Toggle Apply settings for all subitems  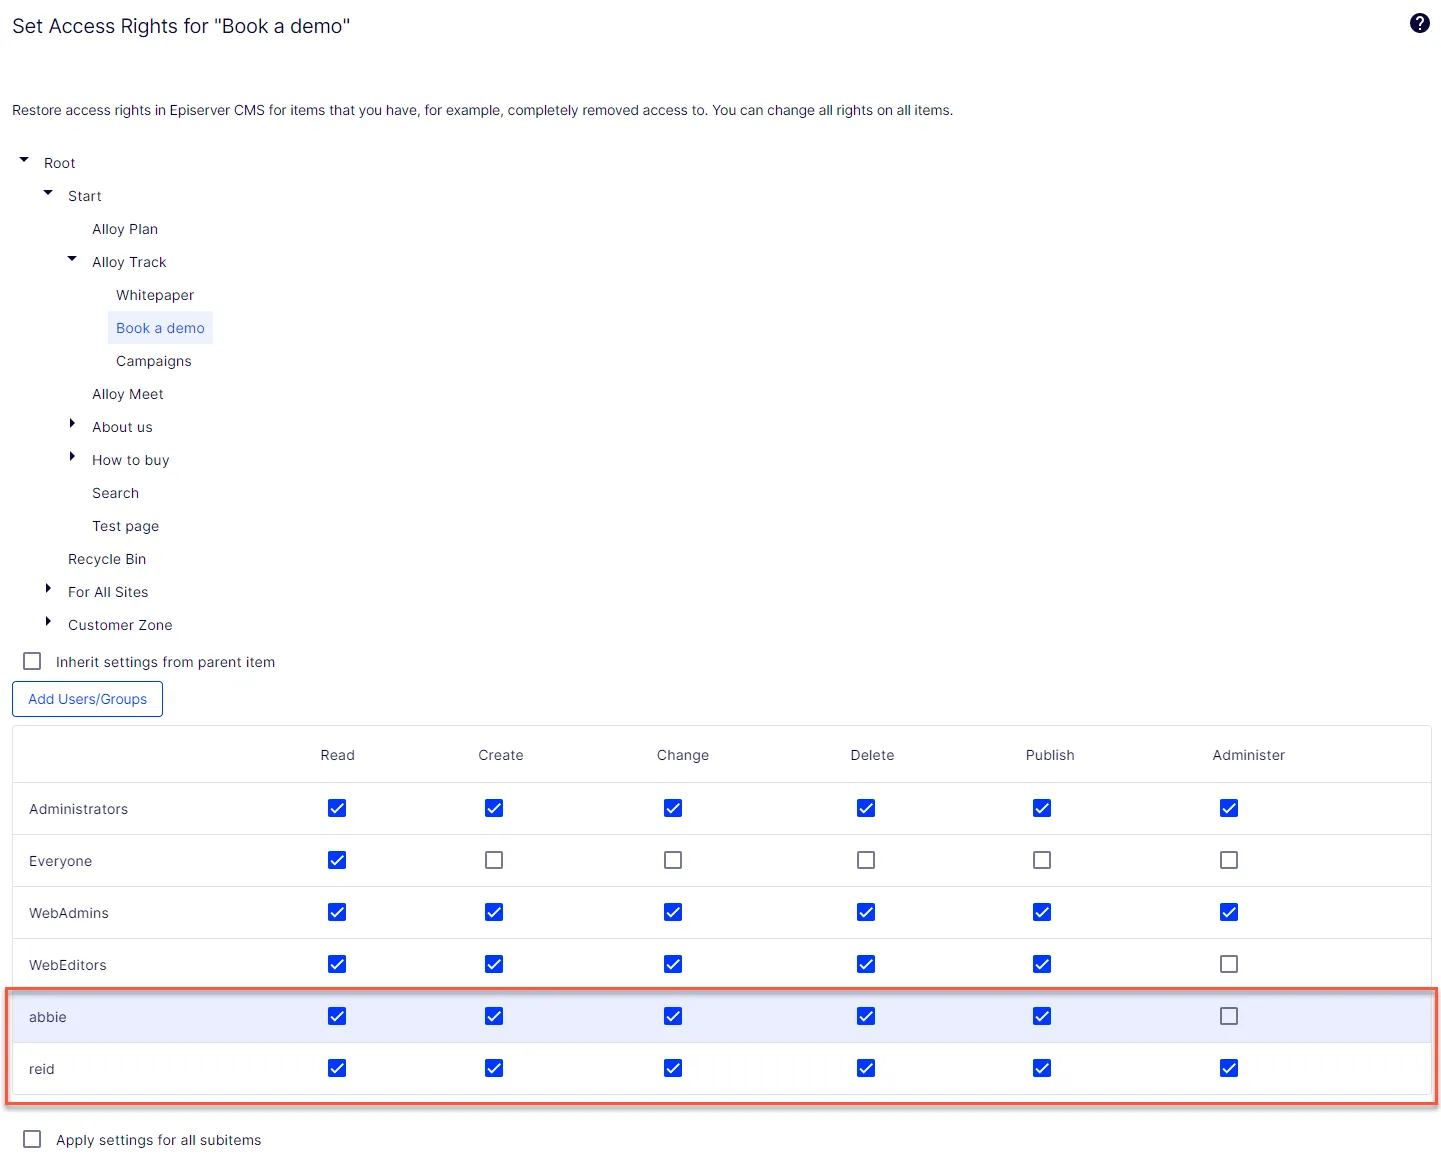[32, 1139]
